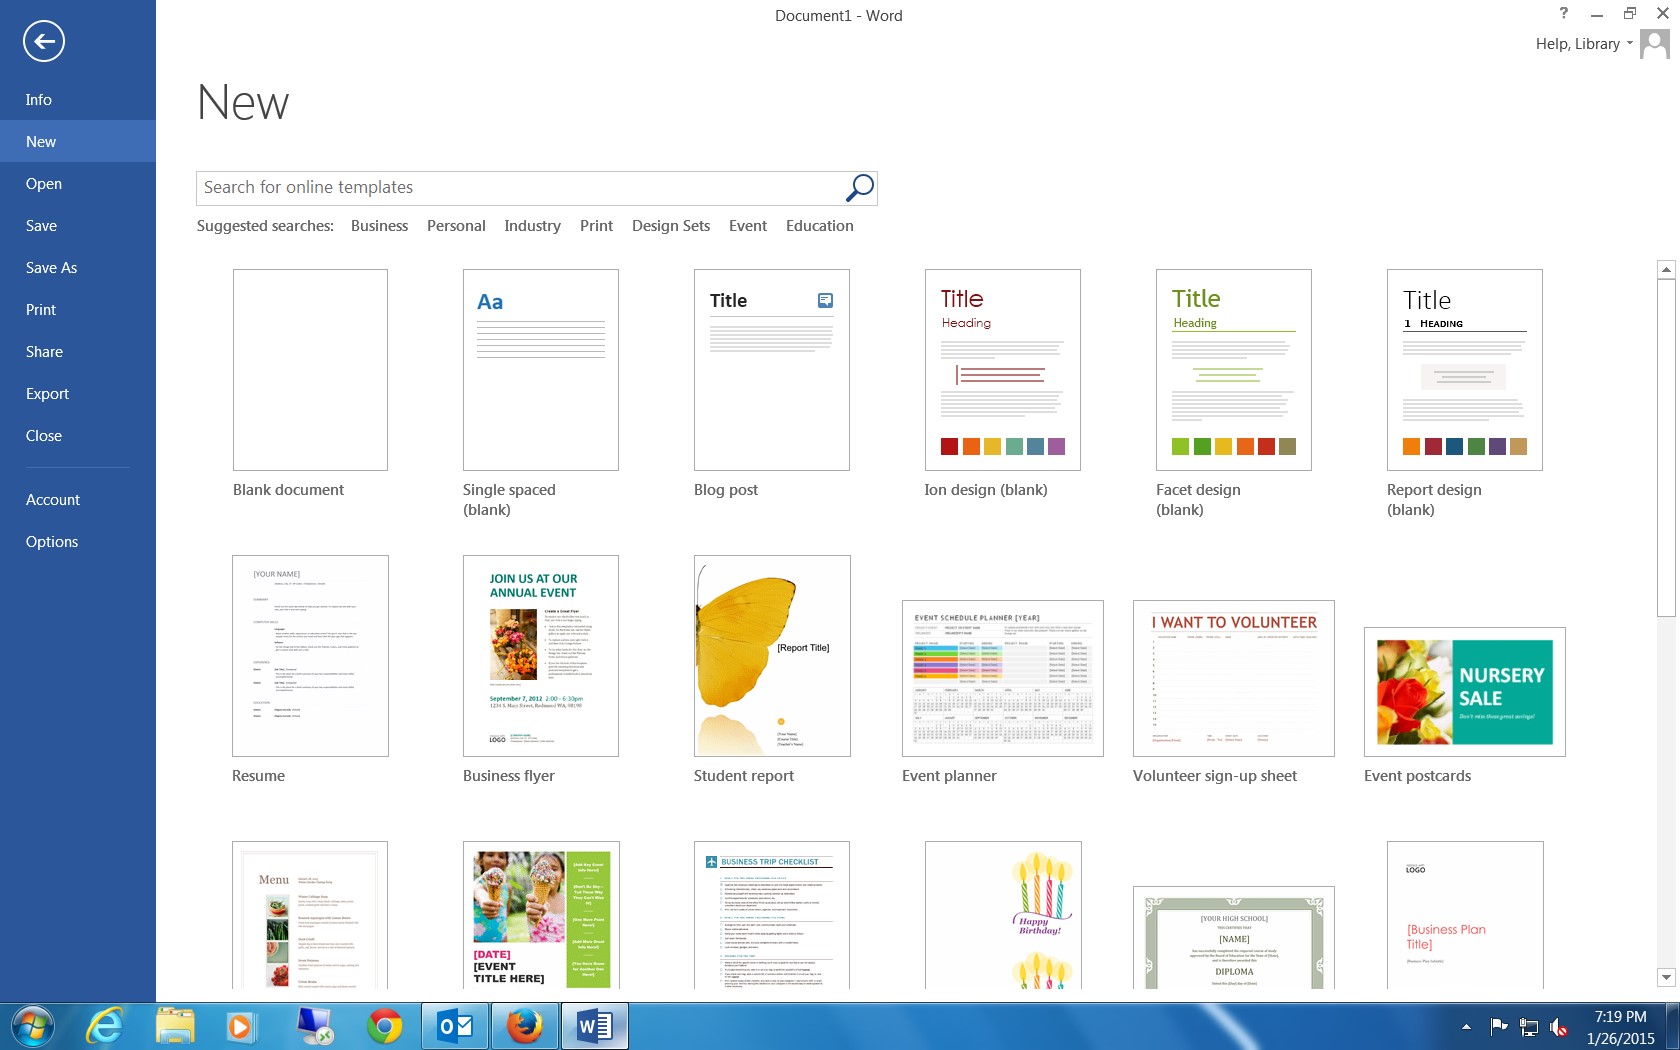The height and width of the screenshot is (1050, 1680).
Task: Click the templates scrollbar down arrow
Action: tap(1666, 977)
